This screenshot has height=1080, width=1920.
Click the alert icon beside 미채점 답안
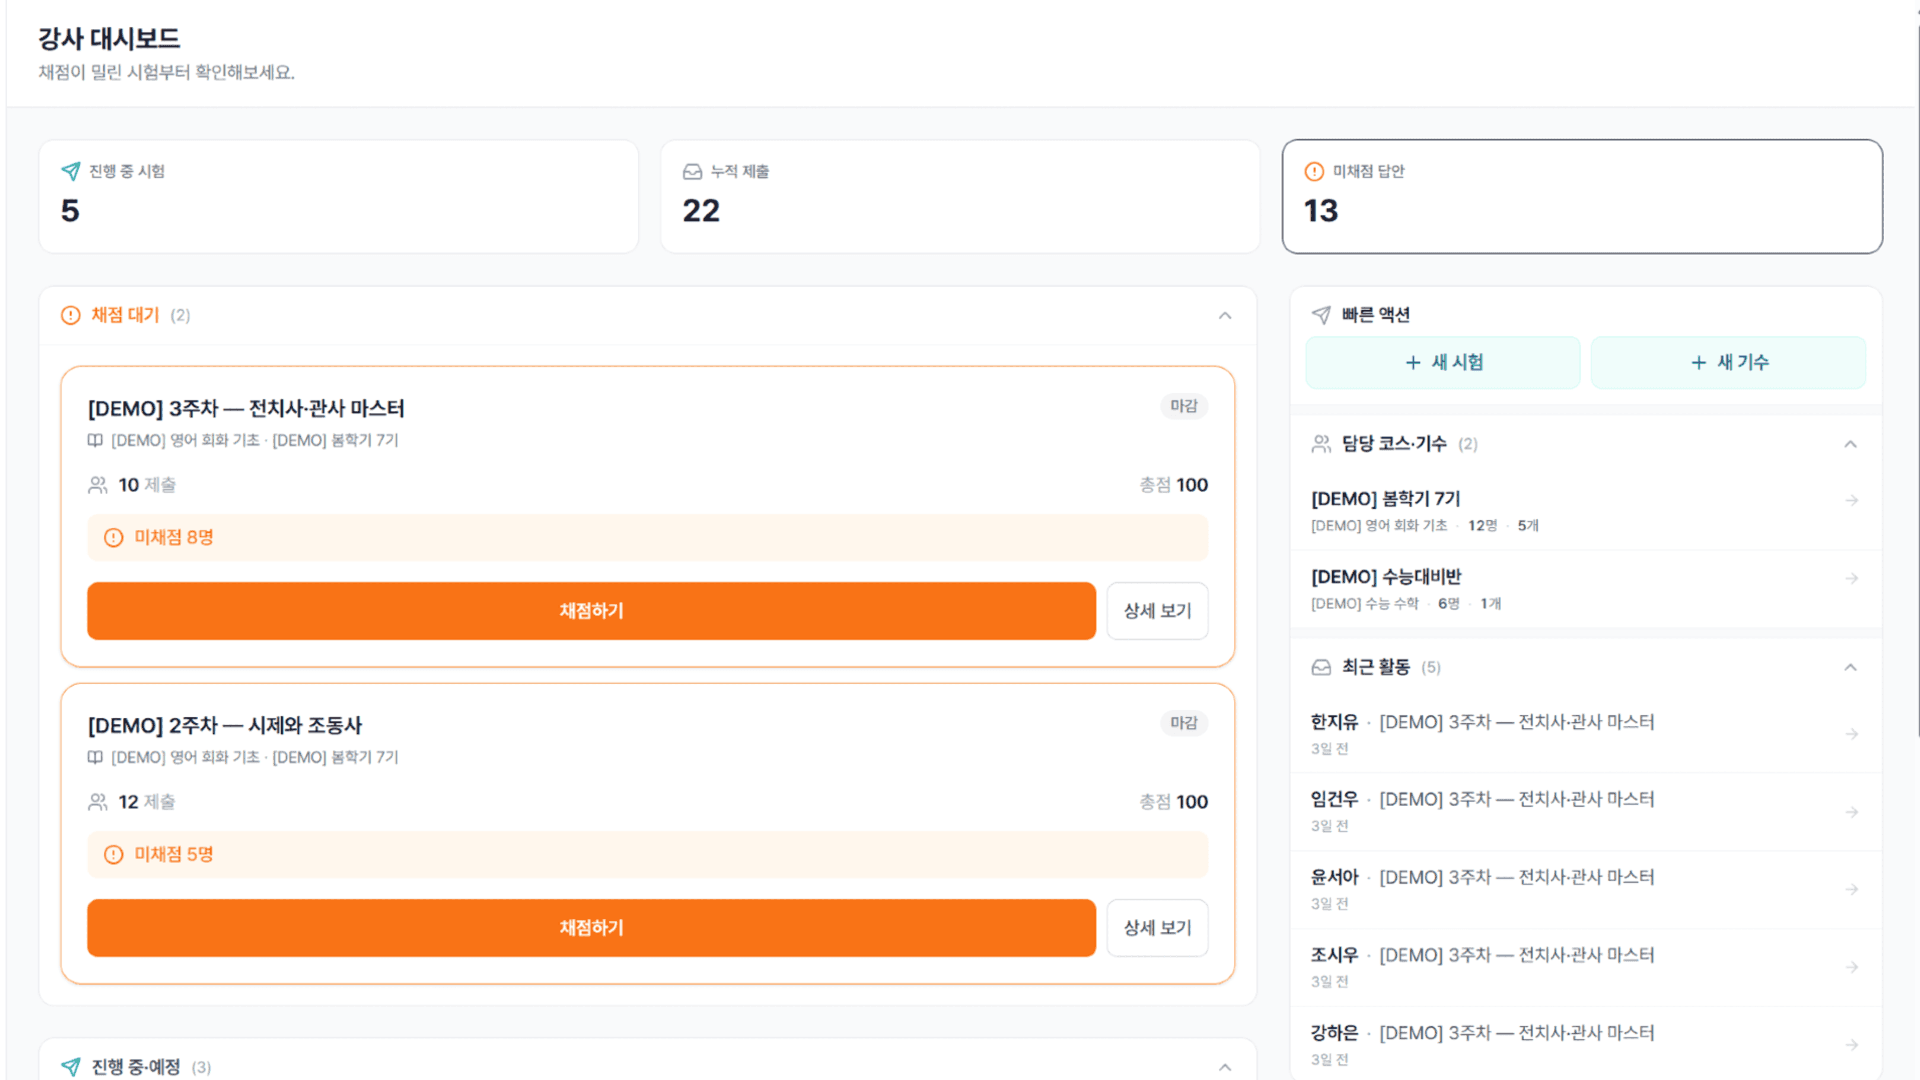pos(1314,172)
